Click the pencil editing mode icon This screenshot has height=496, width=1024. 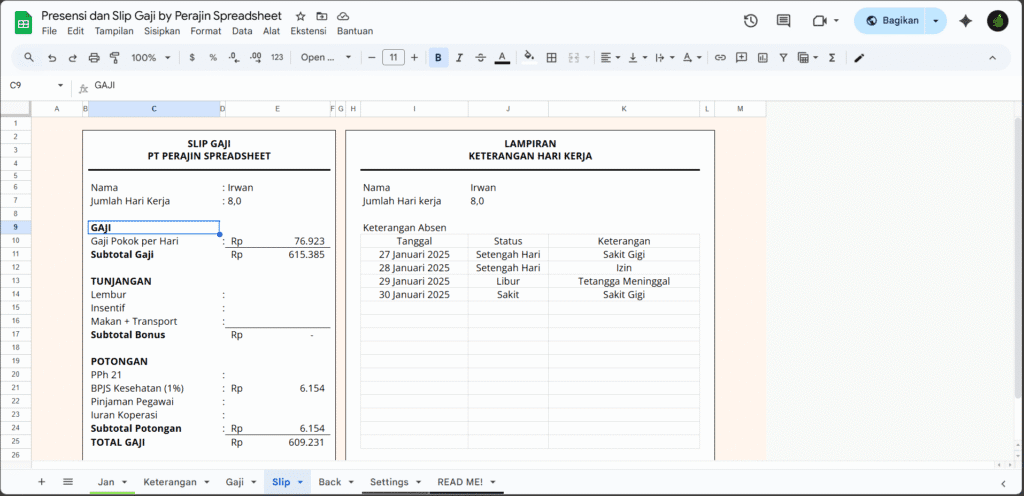click(x=859, y=57)
